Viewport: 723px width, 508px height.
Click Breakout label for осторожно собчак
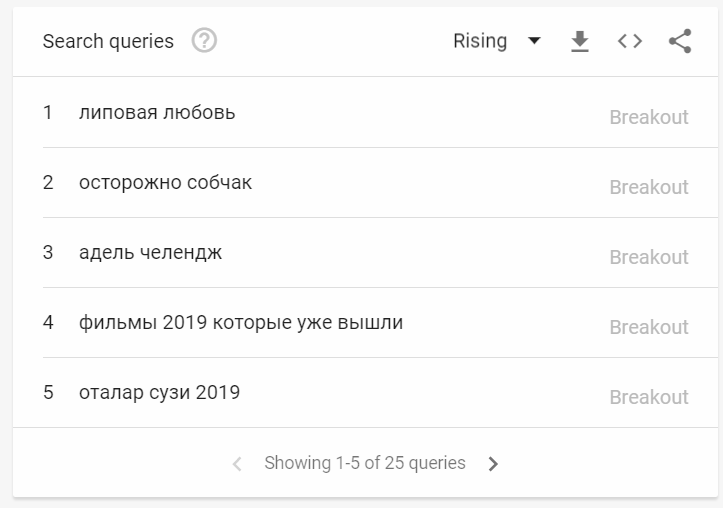pyautogui.click(x=649, y=187)
